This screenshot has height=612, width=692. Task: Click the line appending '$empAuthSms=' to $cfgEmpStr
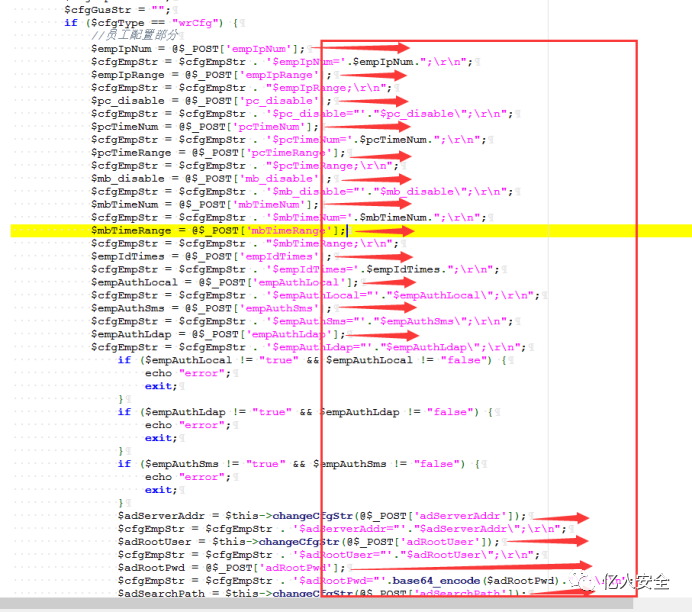[302, 322]
